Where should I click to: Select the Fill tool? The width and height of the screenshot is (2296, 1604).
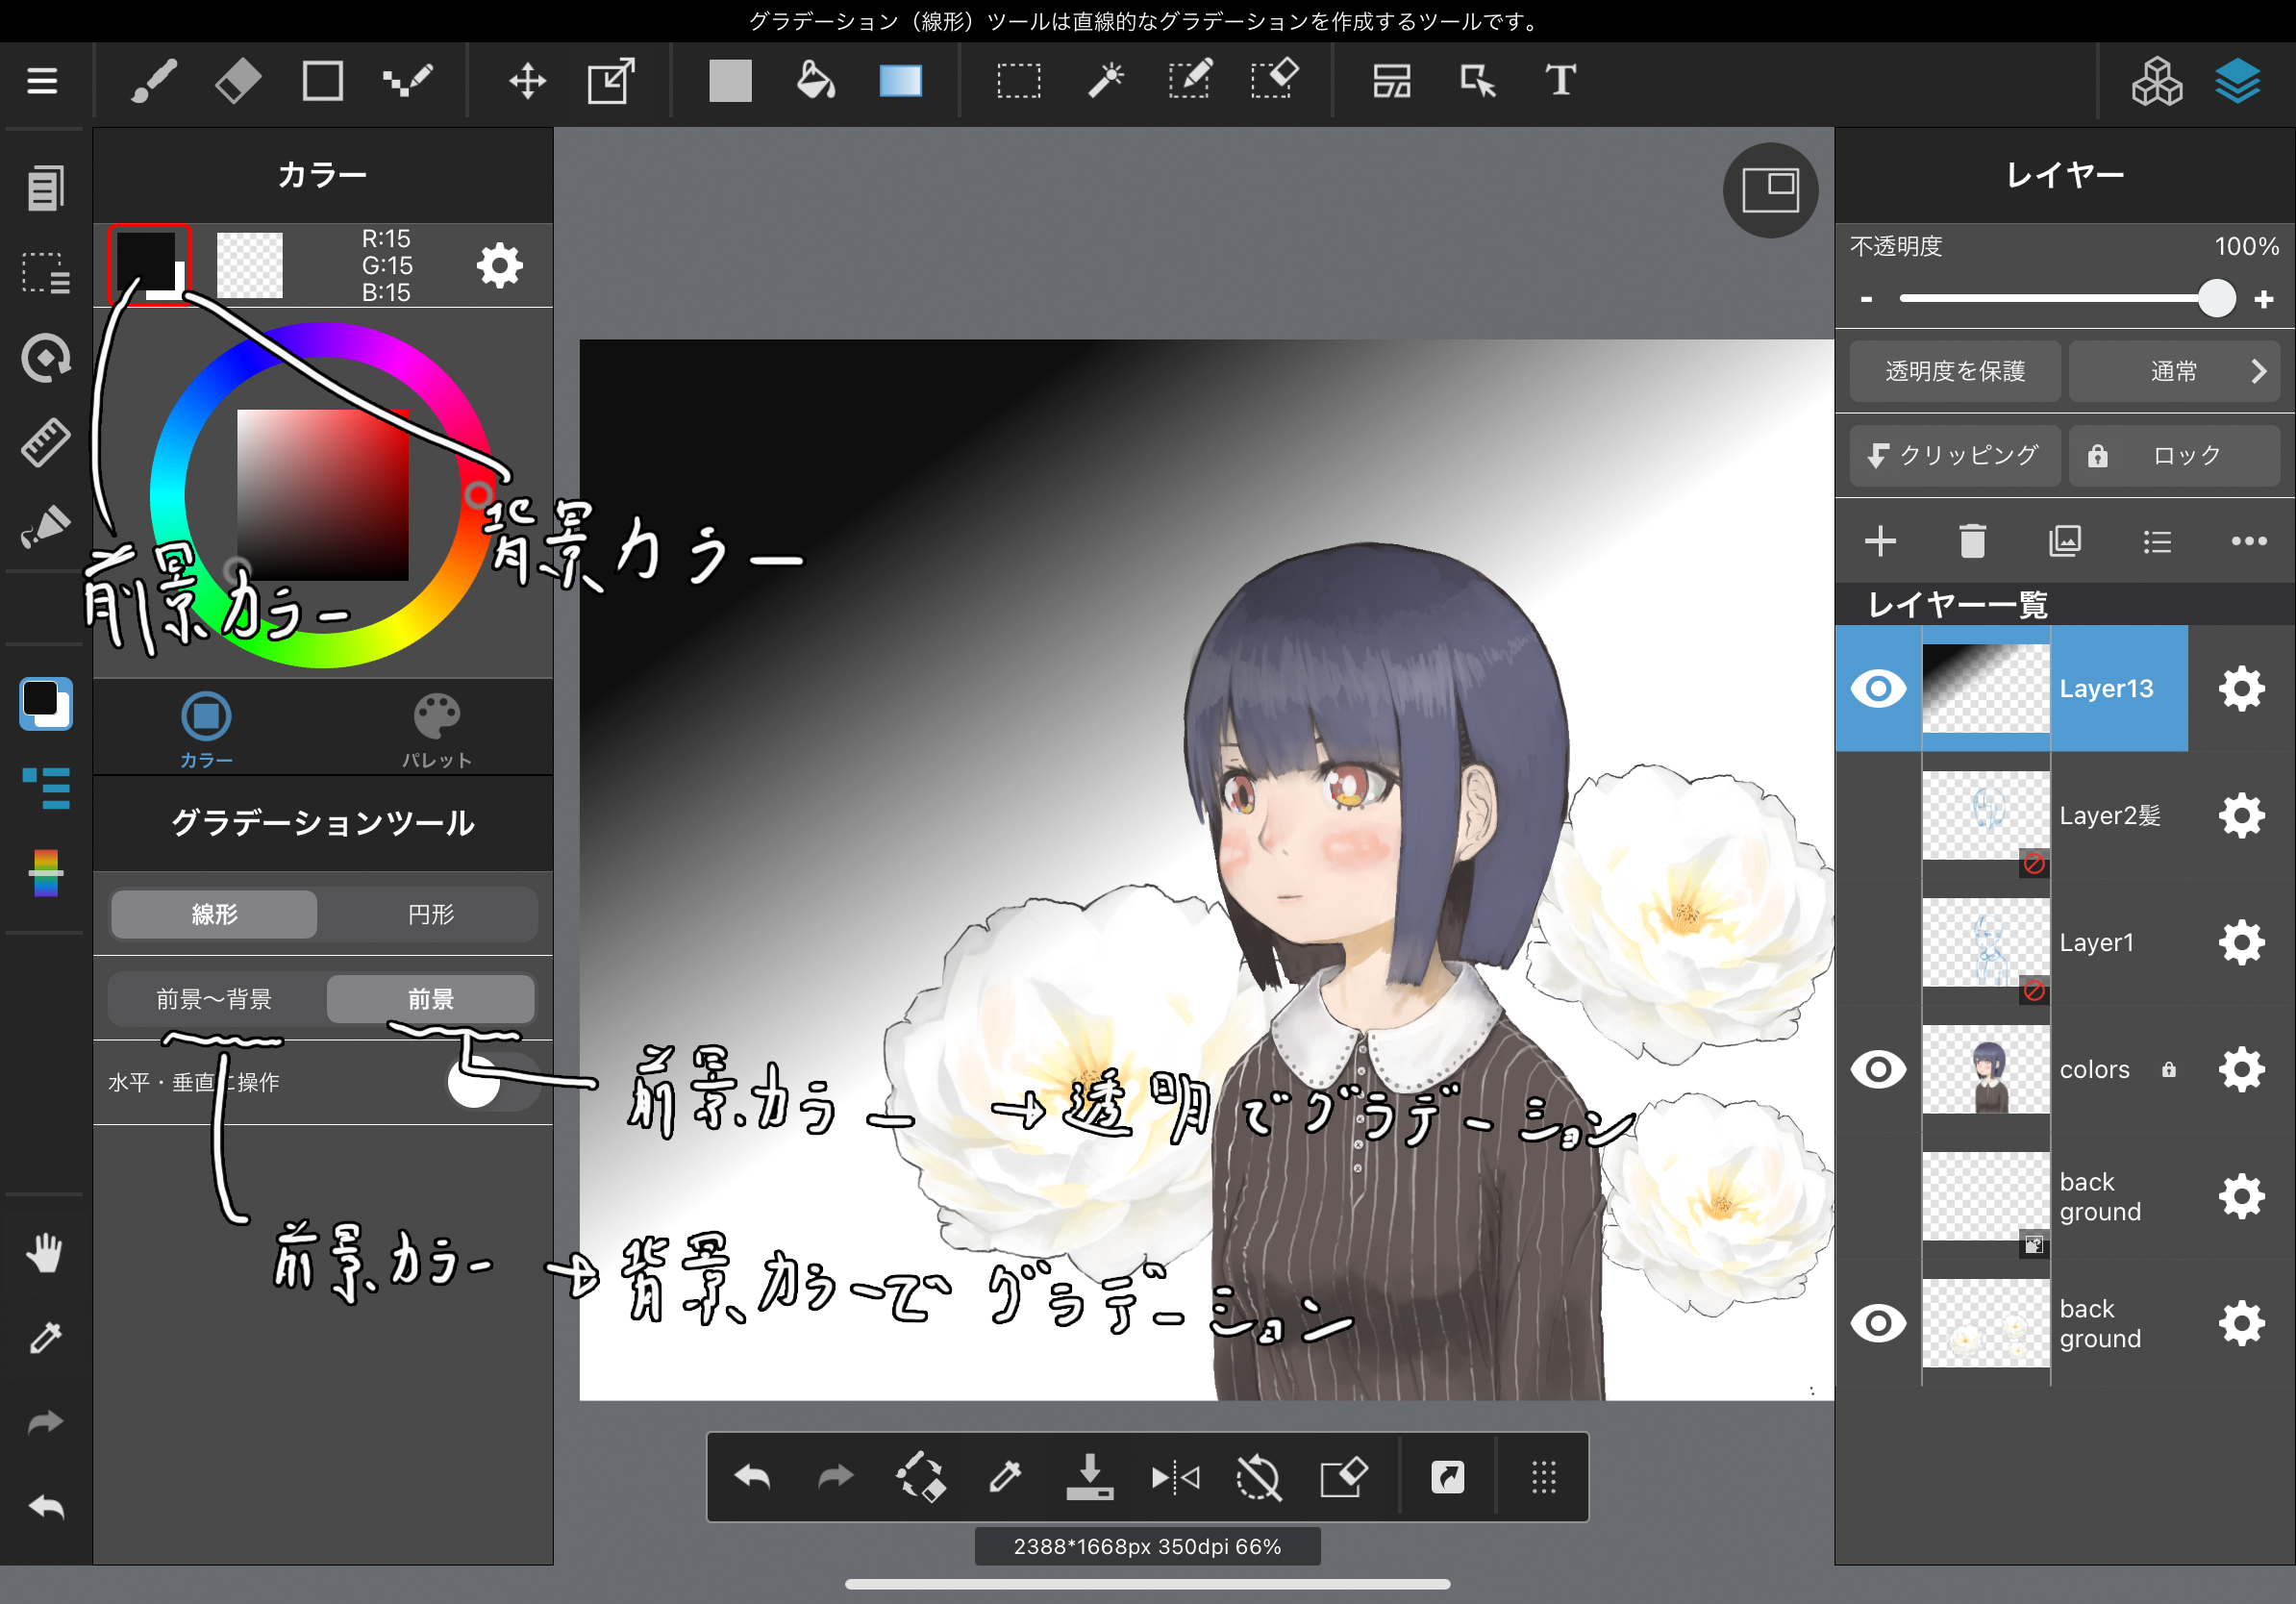pos(813,82)
